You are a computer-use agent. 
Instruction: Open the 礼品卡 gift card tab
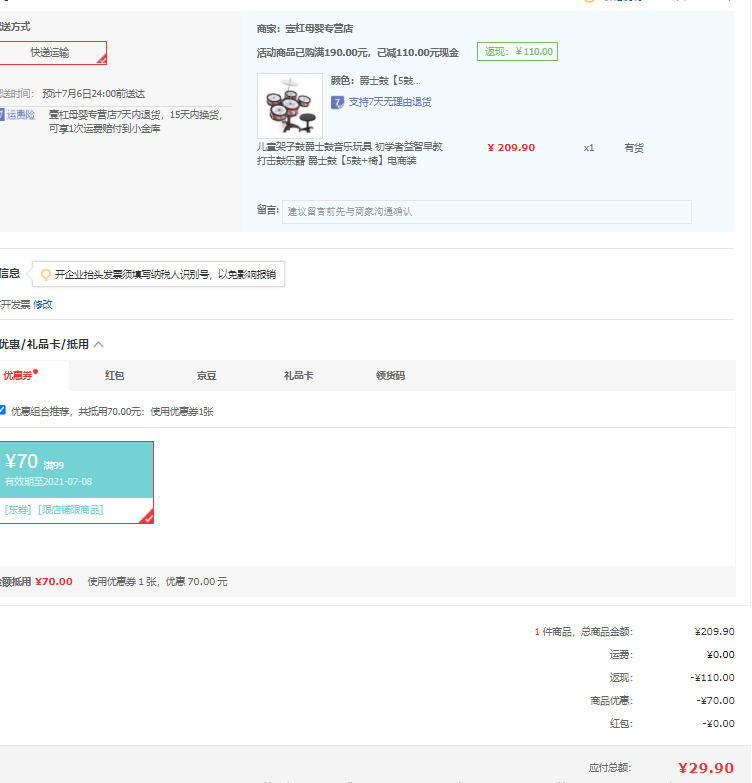point(298,376)
